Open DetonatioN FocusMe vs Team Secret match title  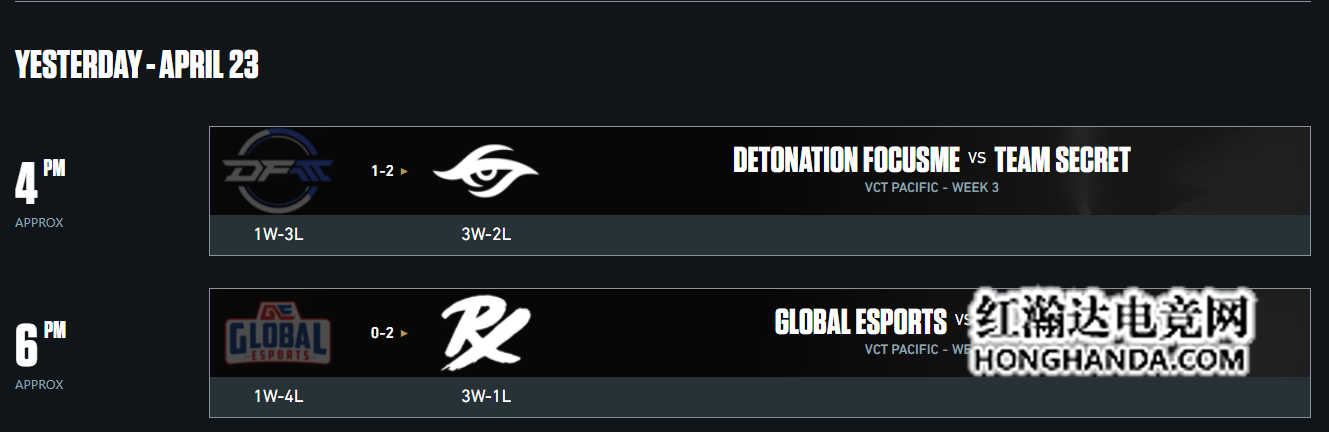click(x=932, y=160)
